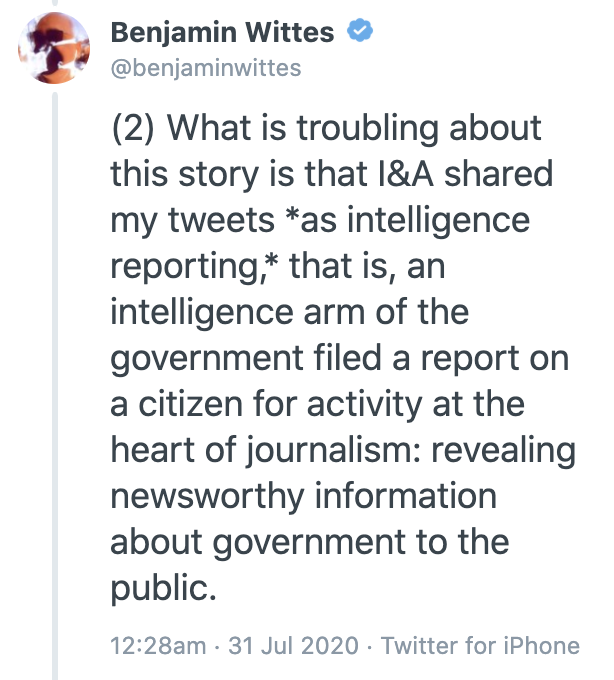Open Benjamin Wittes' profile picture
The height and width of the screenshot is (680, 614).
coord(54,48)
